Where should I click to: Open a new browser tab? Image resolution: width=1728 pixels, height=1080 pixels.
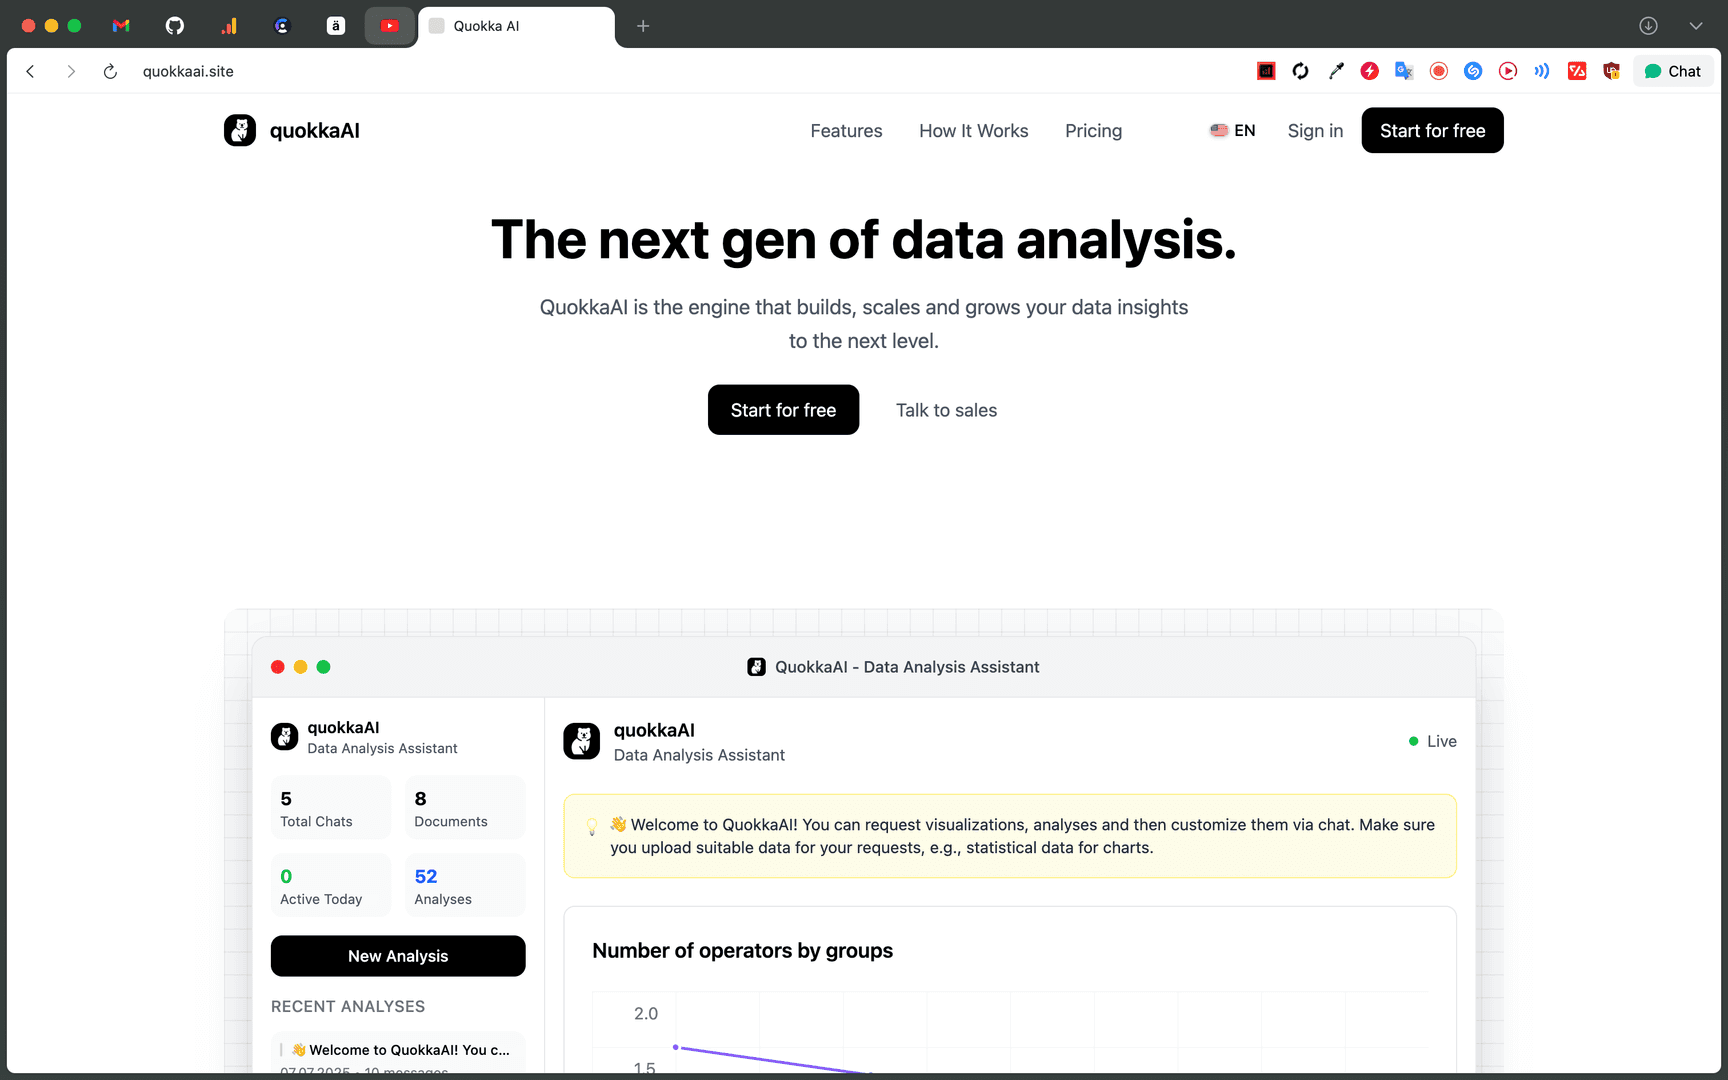[643, 26]
